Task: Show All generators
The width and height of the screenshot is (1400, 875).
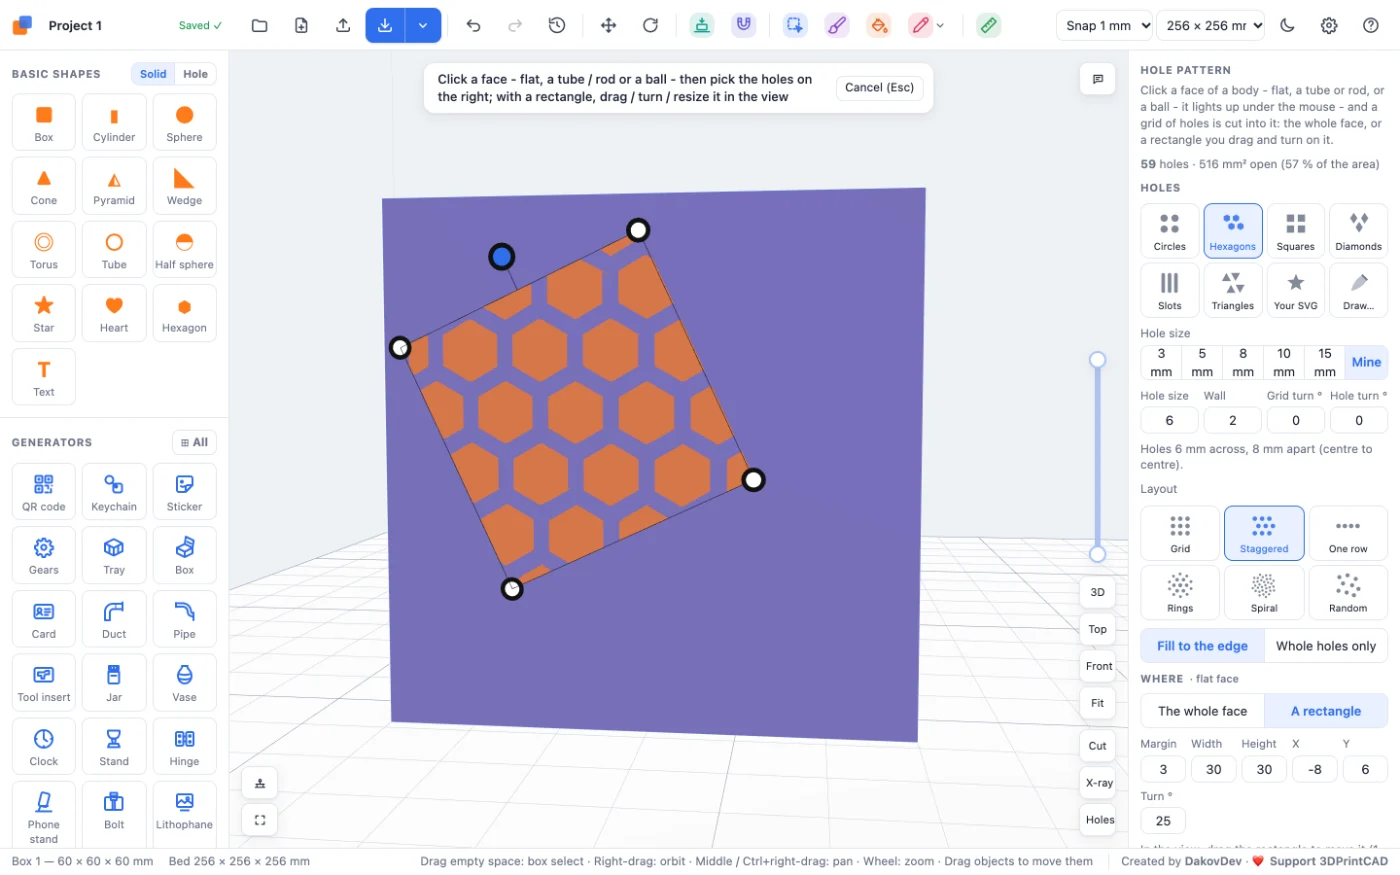Action: pos(195,442)
